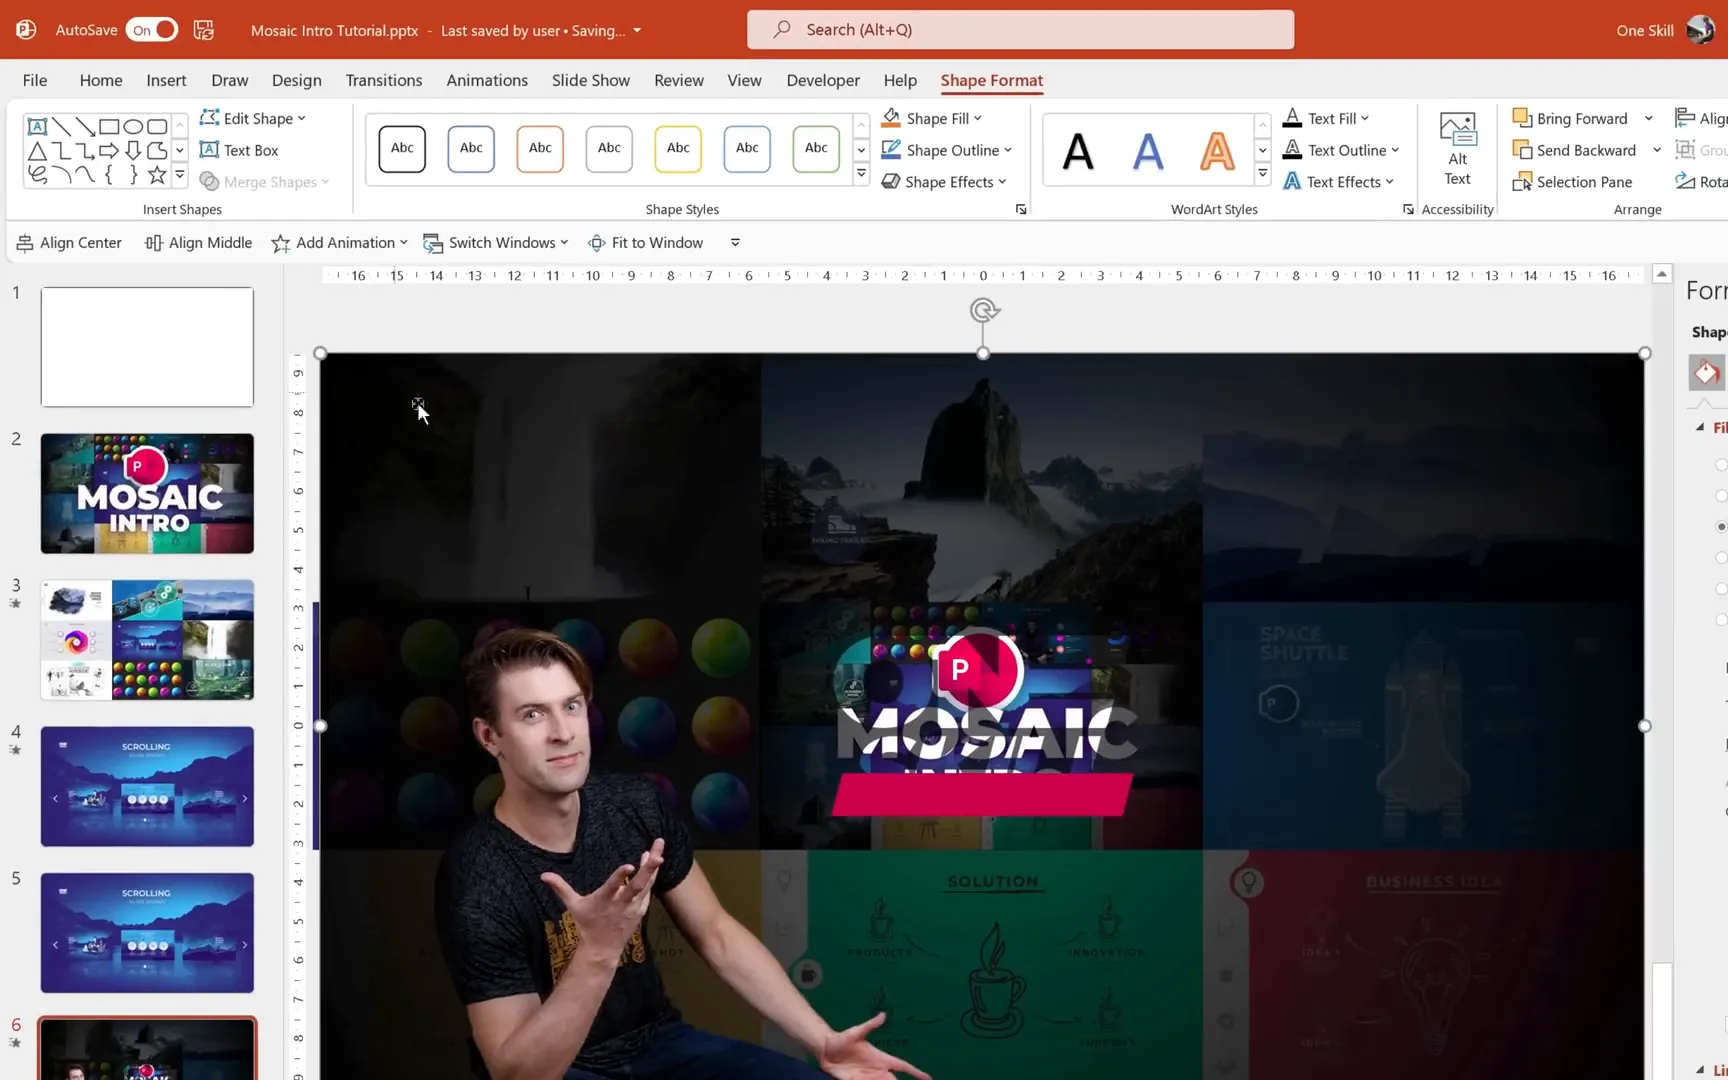This screenshot has height=1080, width=1728.
Task: Select the Rounded Rectangle shape
Action: point(157,127)
